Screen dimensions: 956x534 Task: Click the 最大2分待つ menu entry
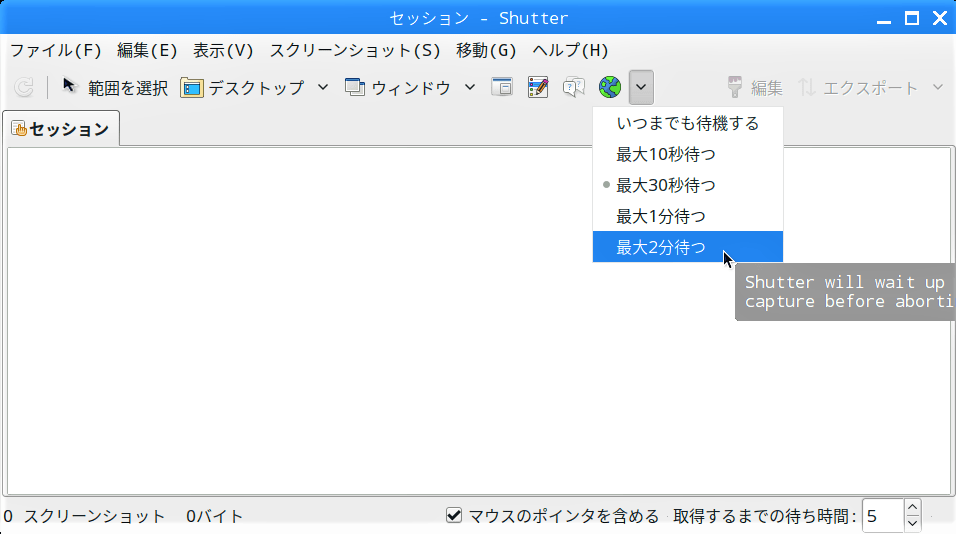click(x=660, y=247)
